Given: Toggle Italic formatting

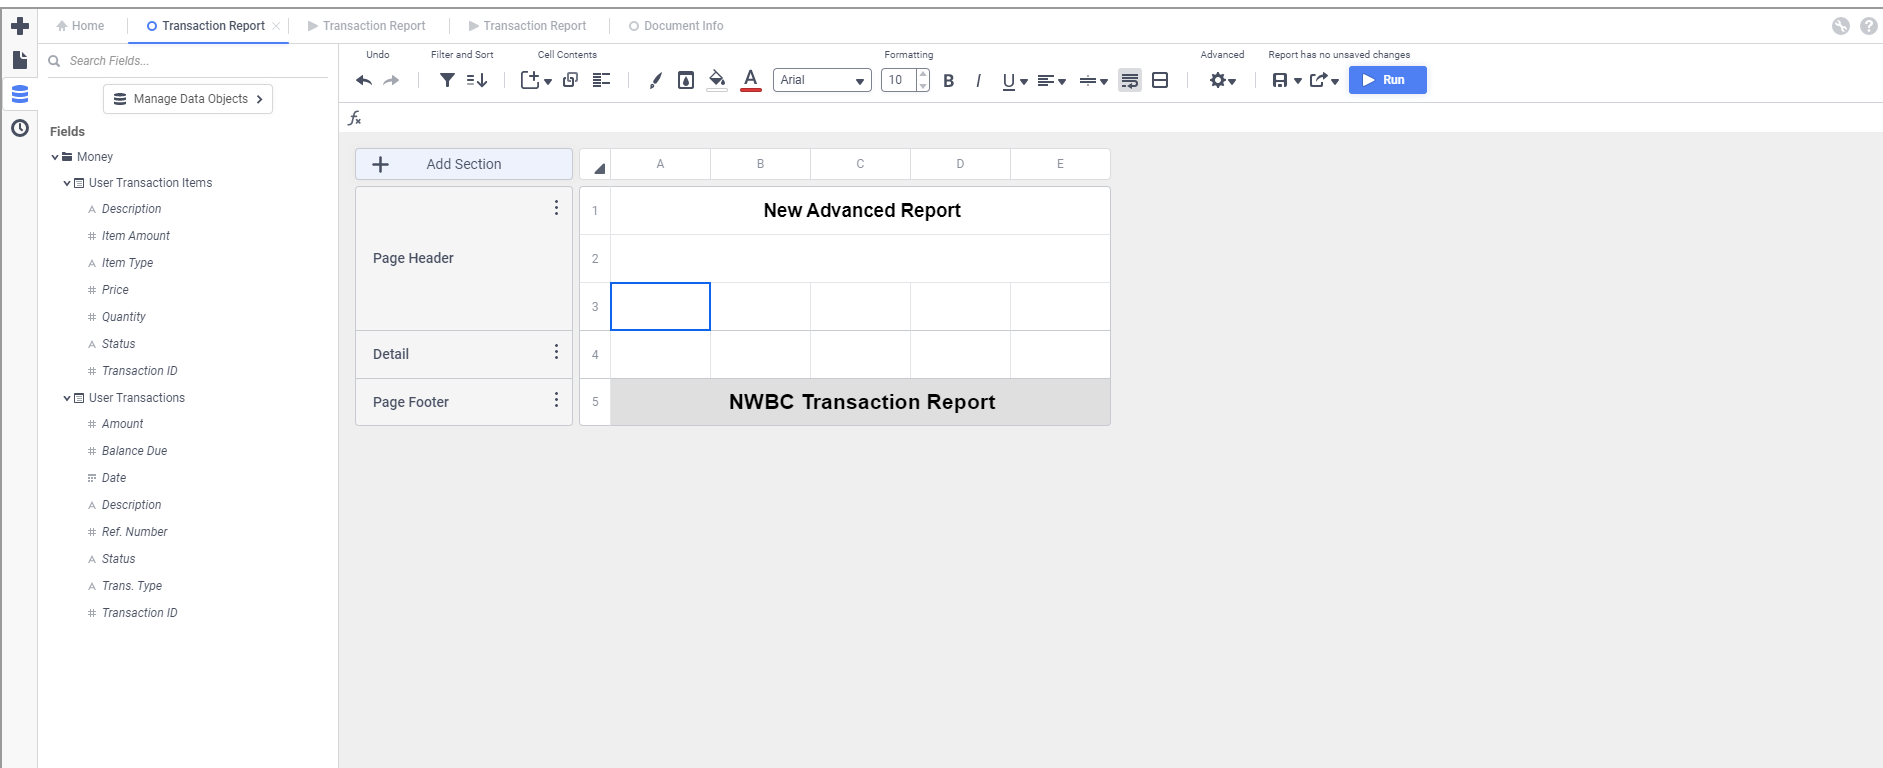Looking at the screenshot, I should [978, 80].
